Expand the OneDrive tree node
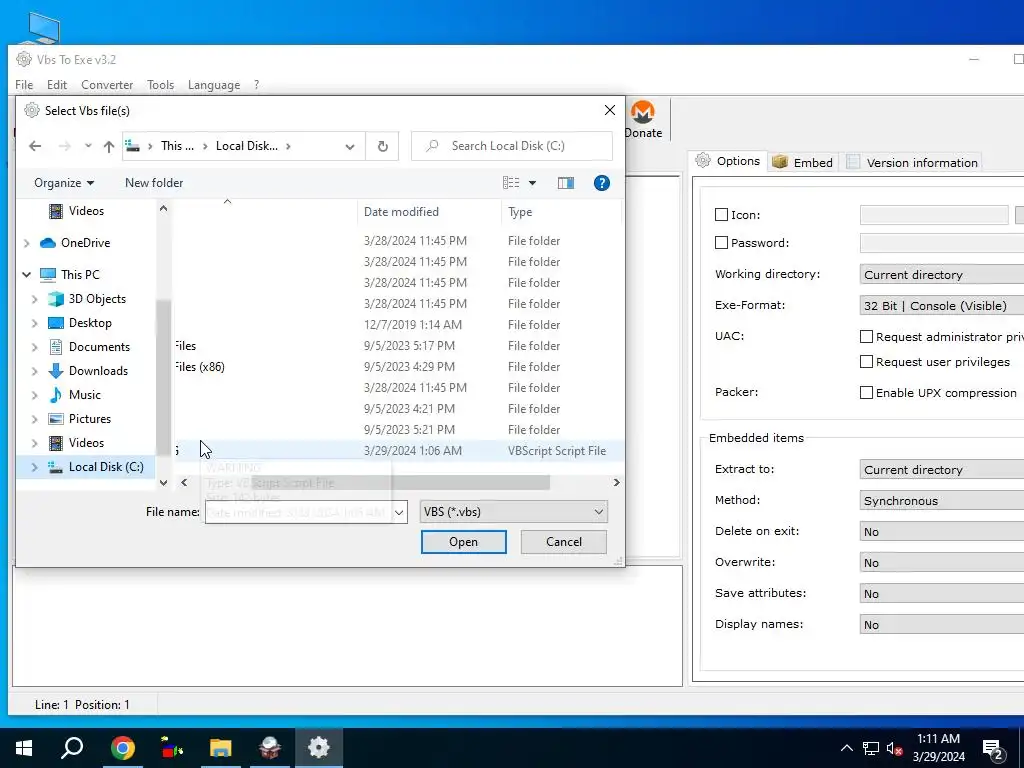 tap(26, 243)
